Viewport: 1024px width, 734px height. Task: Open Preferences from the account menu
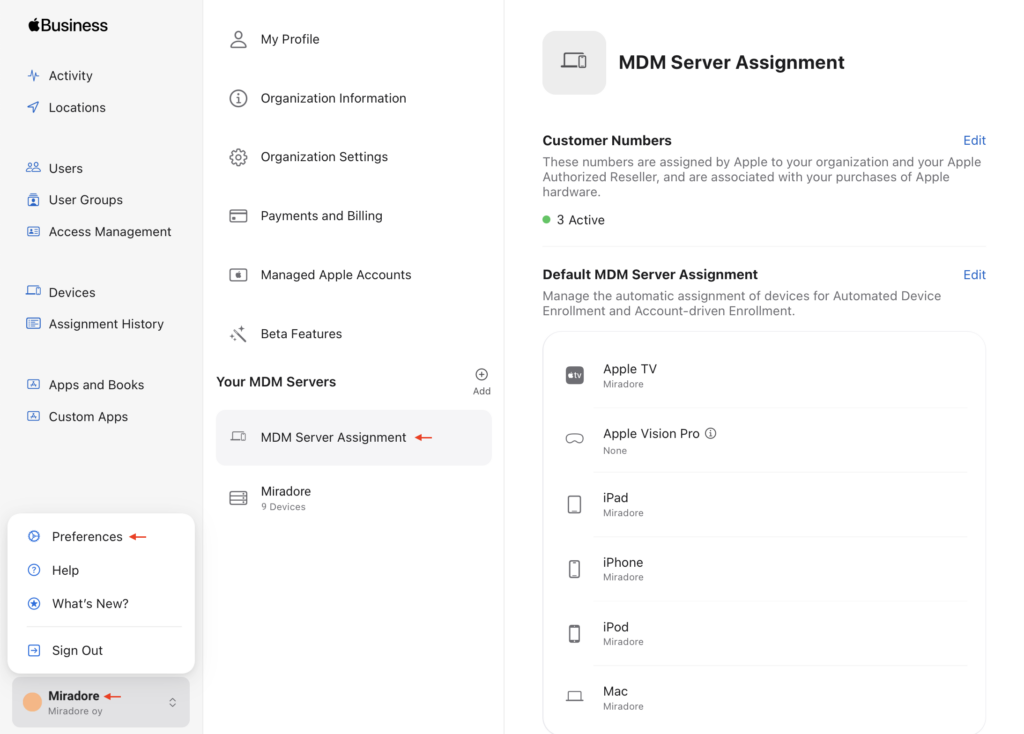pos(87,536)
